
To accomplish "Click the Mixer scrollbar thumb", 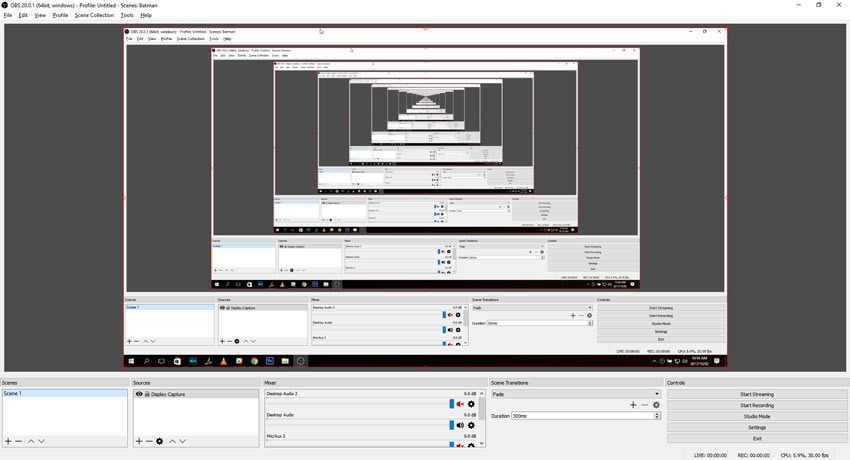I will point(482,407).
